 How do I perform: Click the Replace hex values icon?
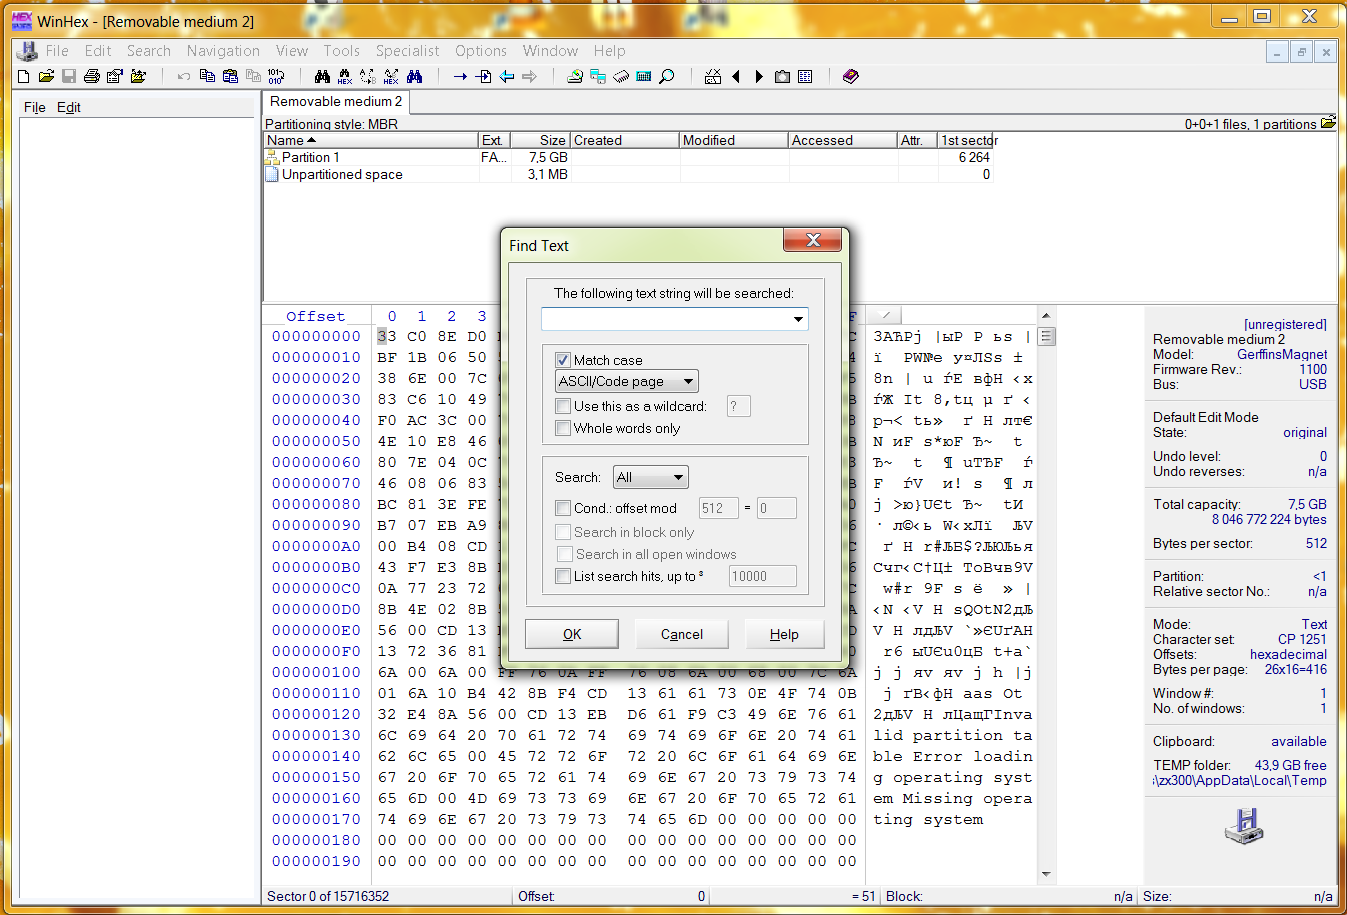tap(391, 76)
